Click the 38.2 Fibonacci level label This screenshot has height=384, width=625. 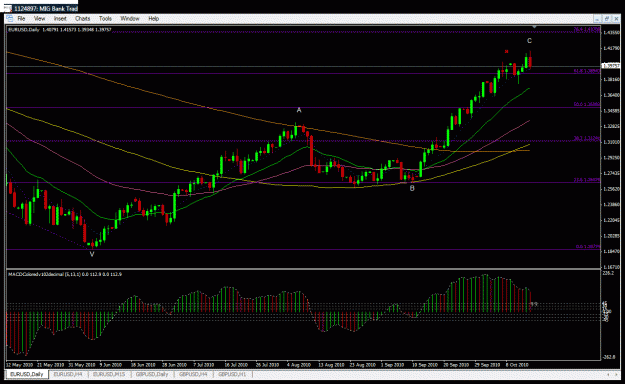[x=587, y=138]
